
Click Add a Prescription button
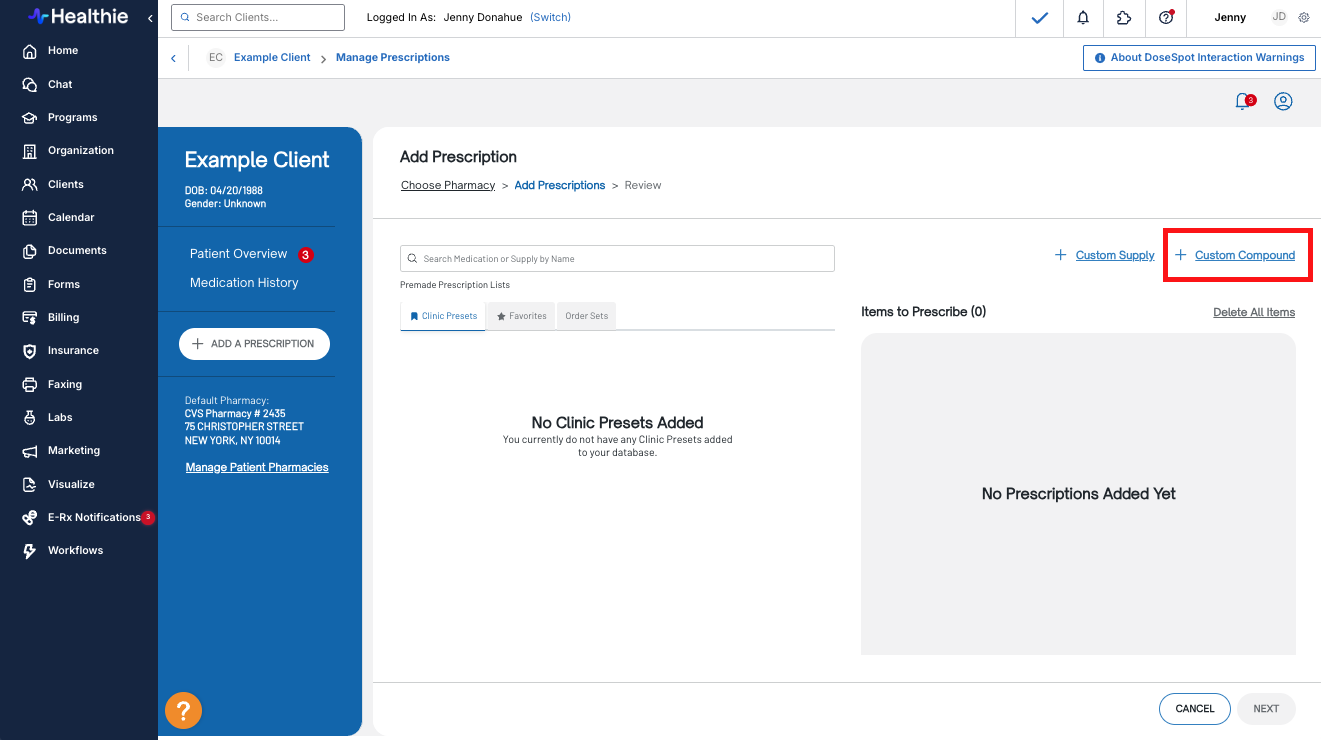[254, 344]
